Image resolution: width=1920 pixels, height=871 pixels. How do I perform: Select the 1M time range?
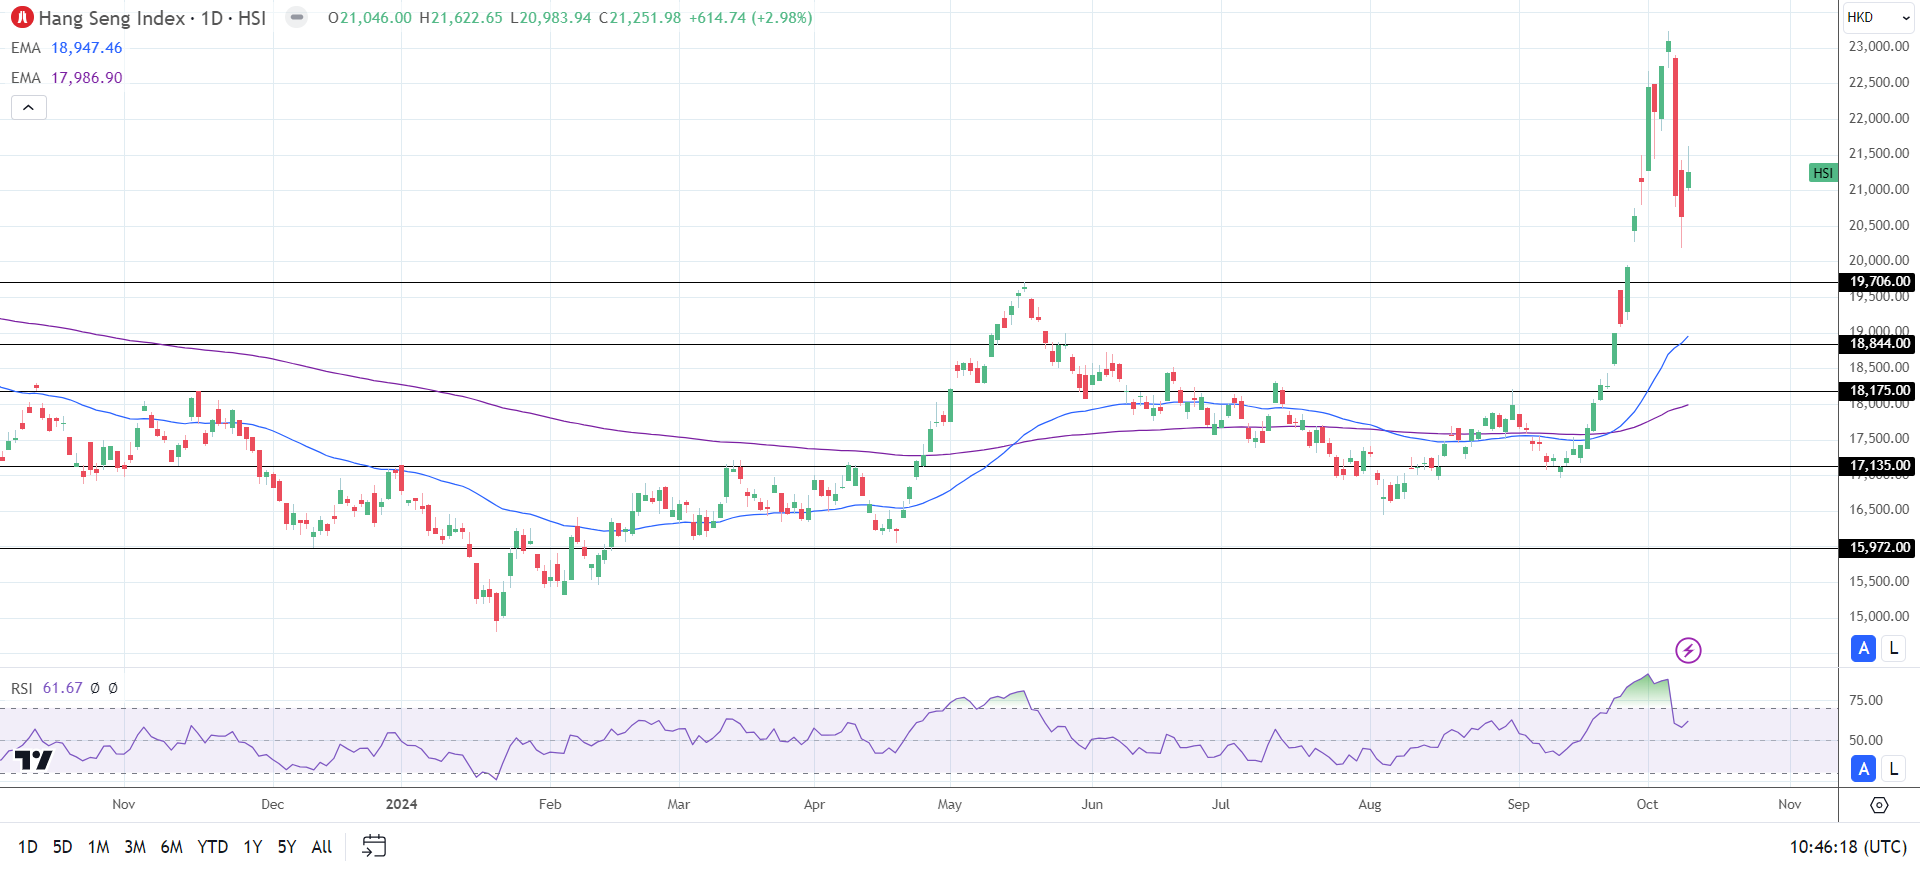point(99,847)
